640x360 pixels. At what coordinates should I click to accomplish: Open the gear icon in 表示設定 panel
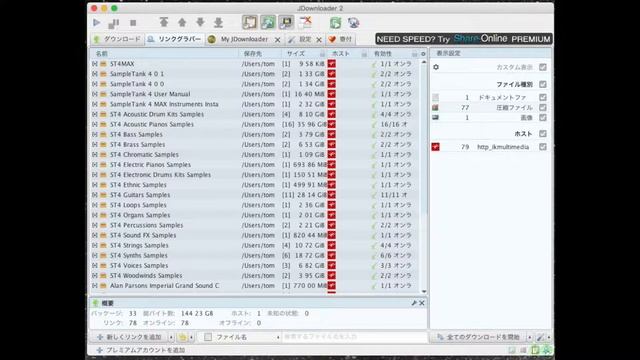pos(436,67)
